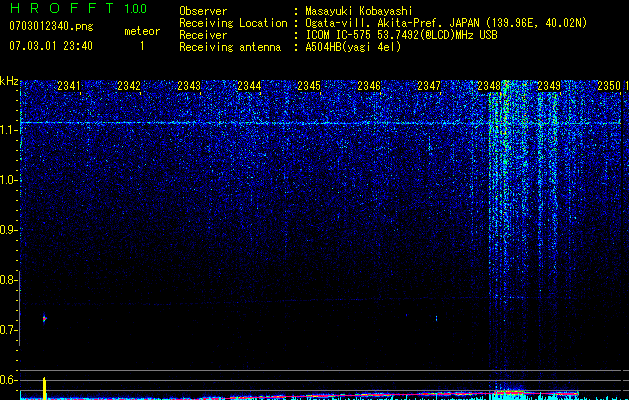
Task: Click the 2341 time marker
Action: 69,86
